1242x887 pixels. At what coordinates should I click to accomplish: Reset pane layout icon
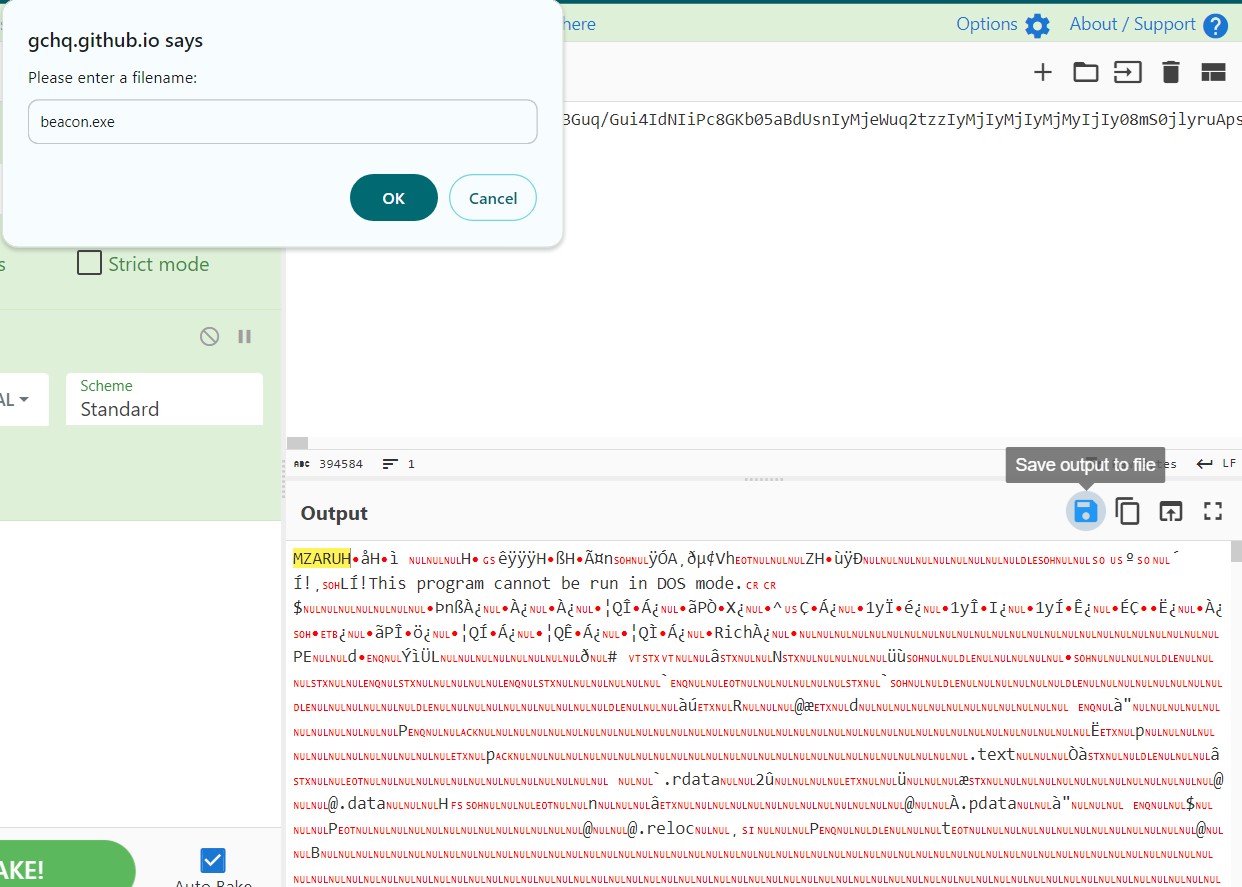click(x=1213, y=72)
